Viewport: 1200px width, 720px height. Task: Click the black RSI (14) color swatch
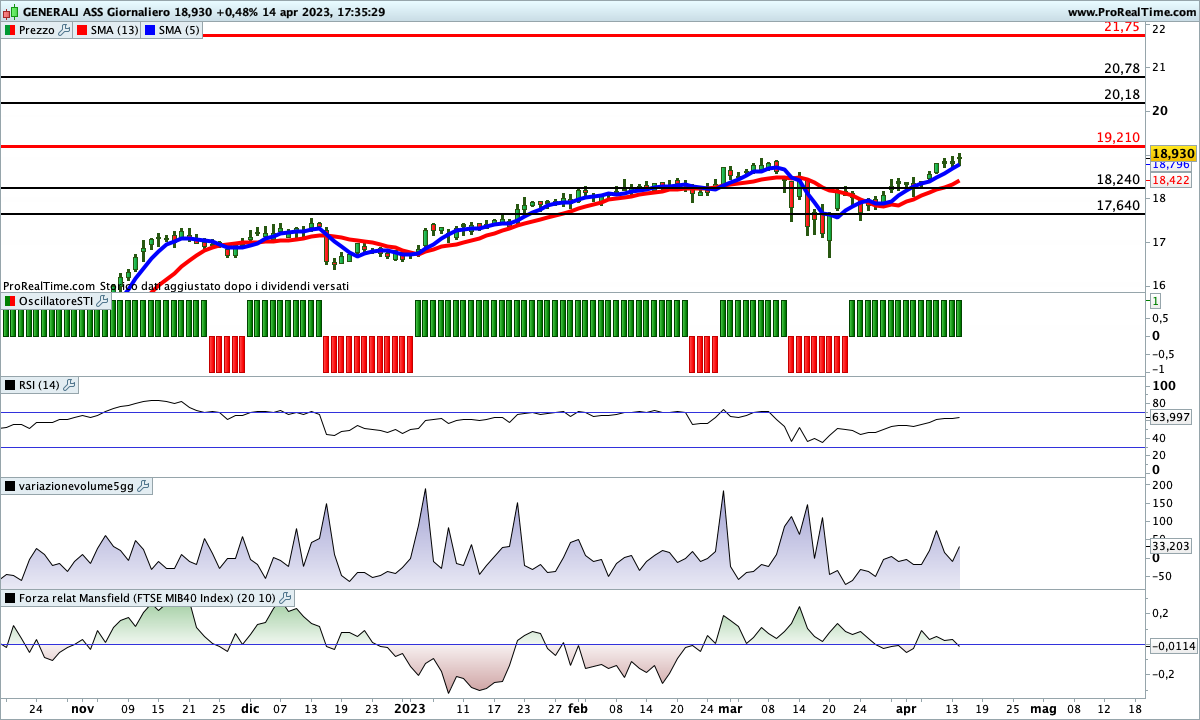(x=10, y=385)
